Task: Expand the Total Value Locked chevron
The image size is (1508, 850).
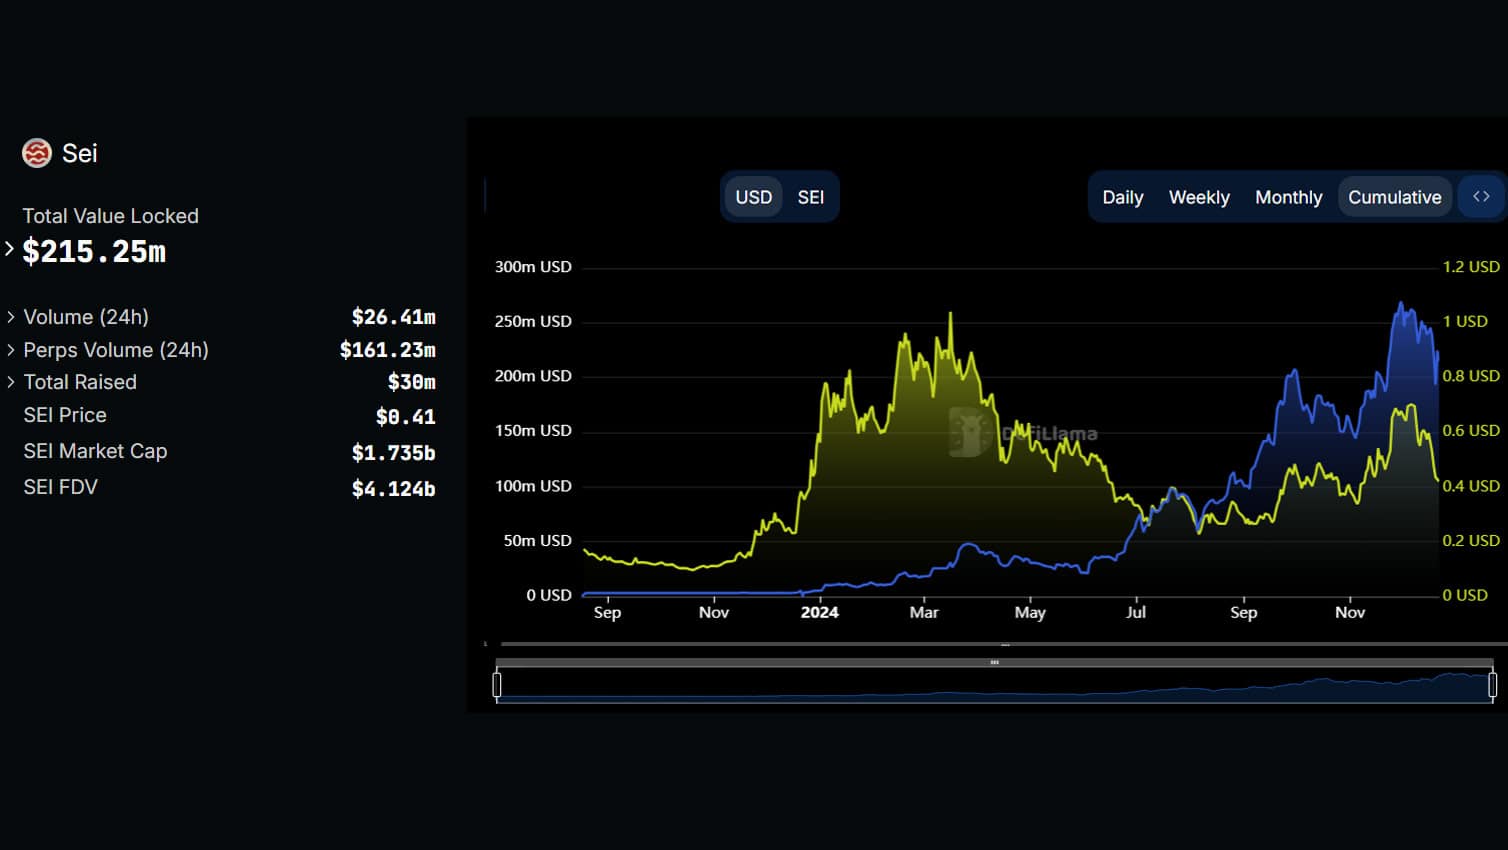Action: coord(9,248)
